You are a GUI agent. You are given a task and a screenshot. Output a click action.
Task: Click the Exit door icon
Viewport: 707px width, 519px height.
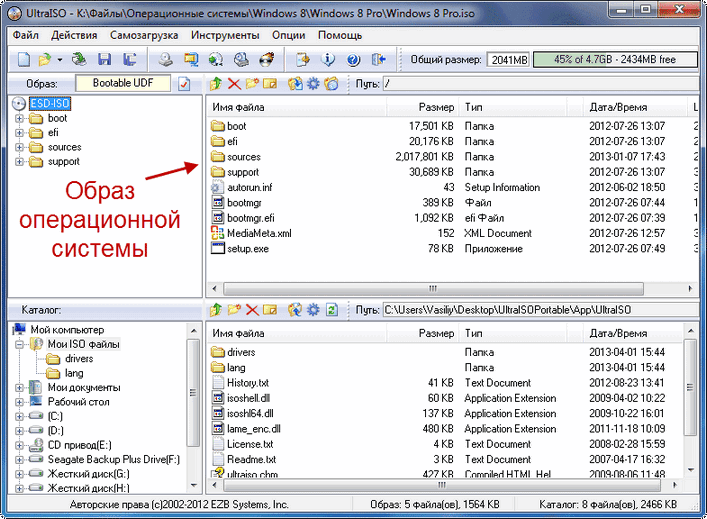coord(378,59)
